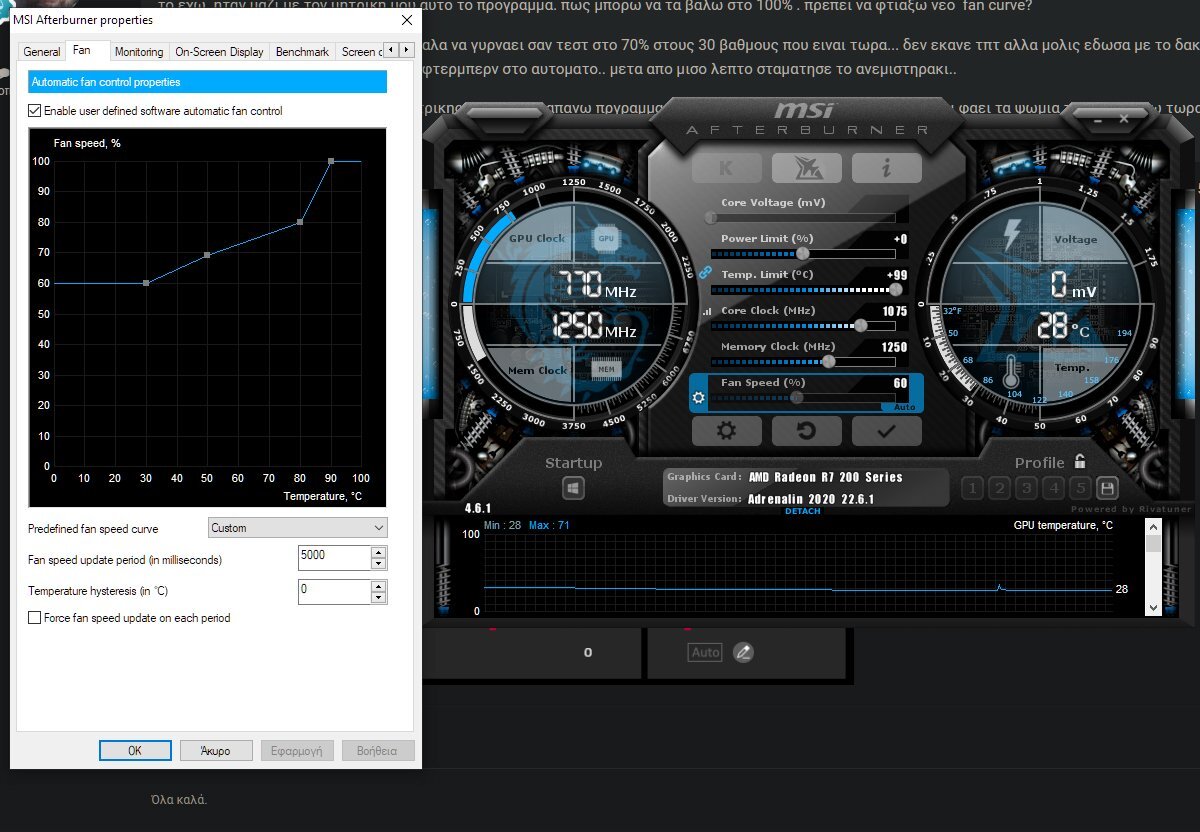This screenshot has height=832, width=1200.
Task: Apply settings with the checkmark button
Action: (x=886, y=431)
